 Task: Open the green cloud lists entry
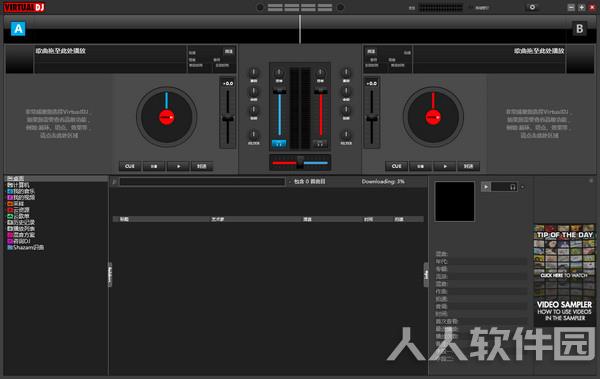tap(18, 216)
